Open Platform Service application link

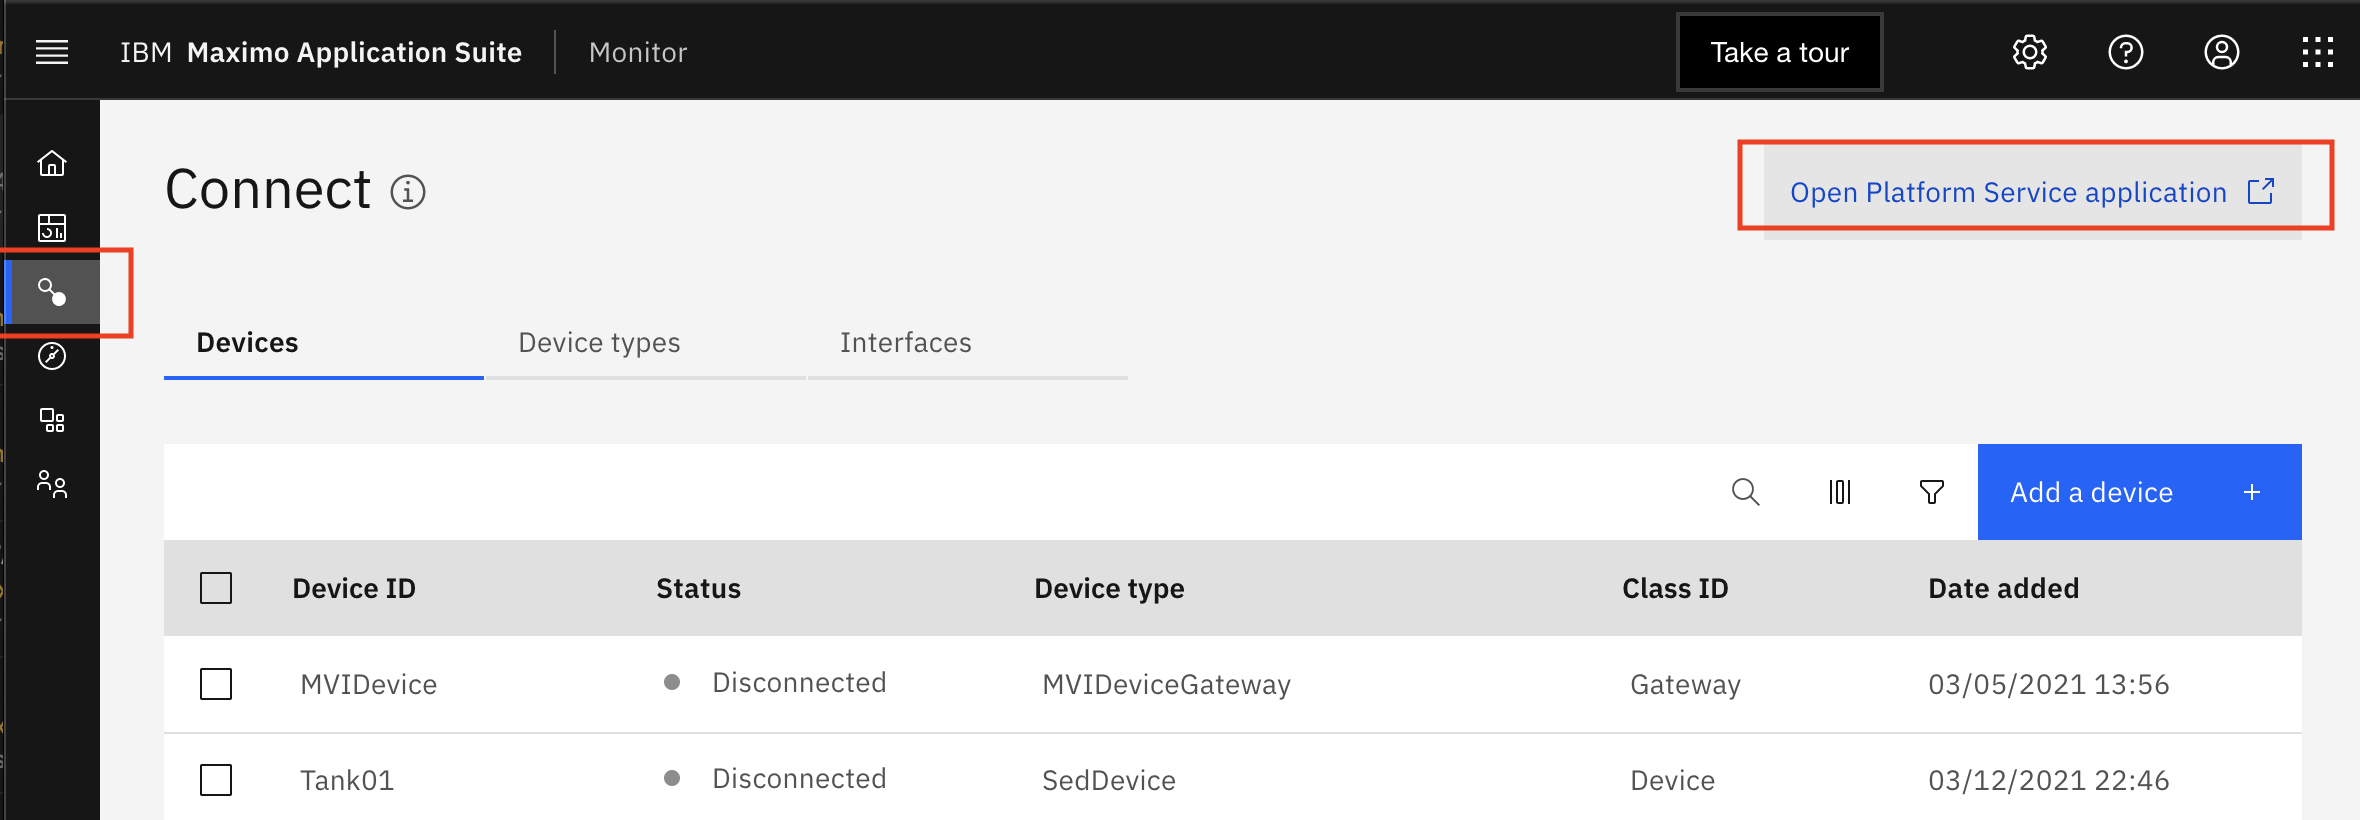tap(2032, 192)
